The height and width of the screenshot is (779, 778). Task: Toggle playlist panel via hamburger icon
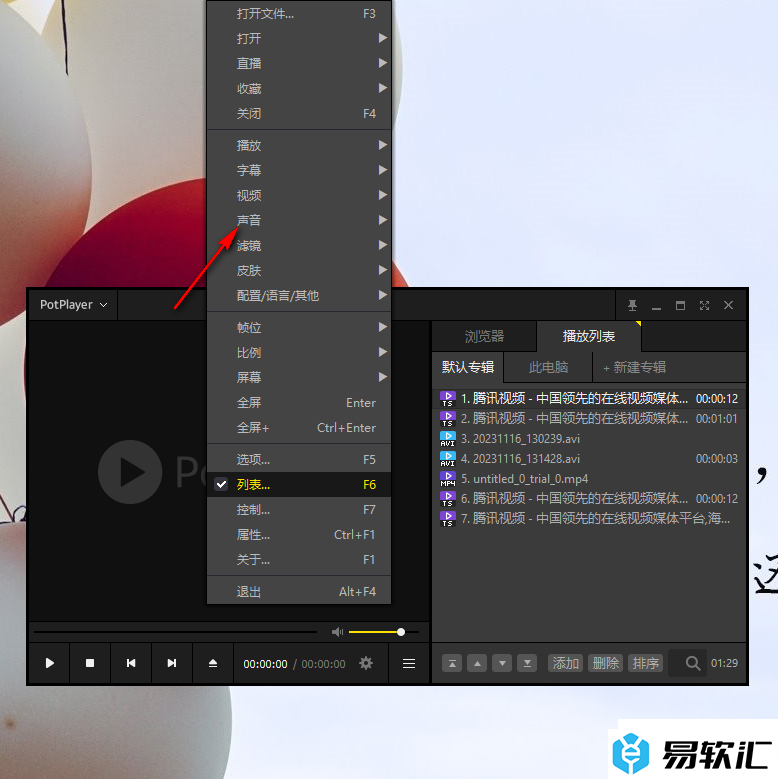409,663
